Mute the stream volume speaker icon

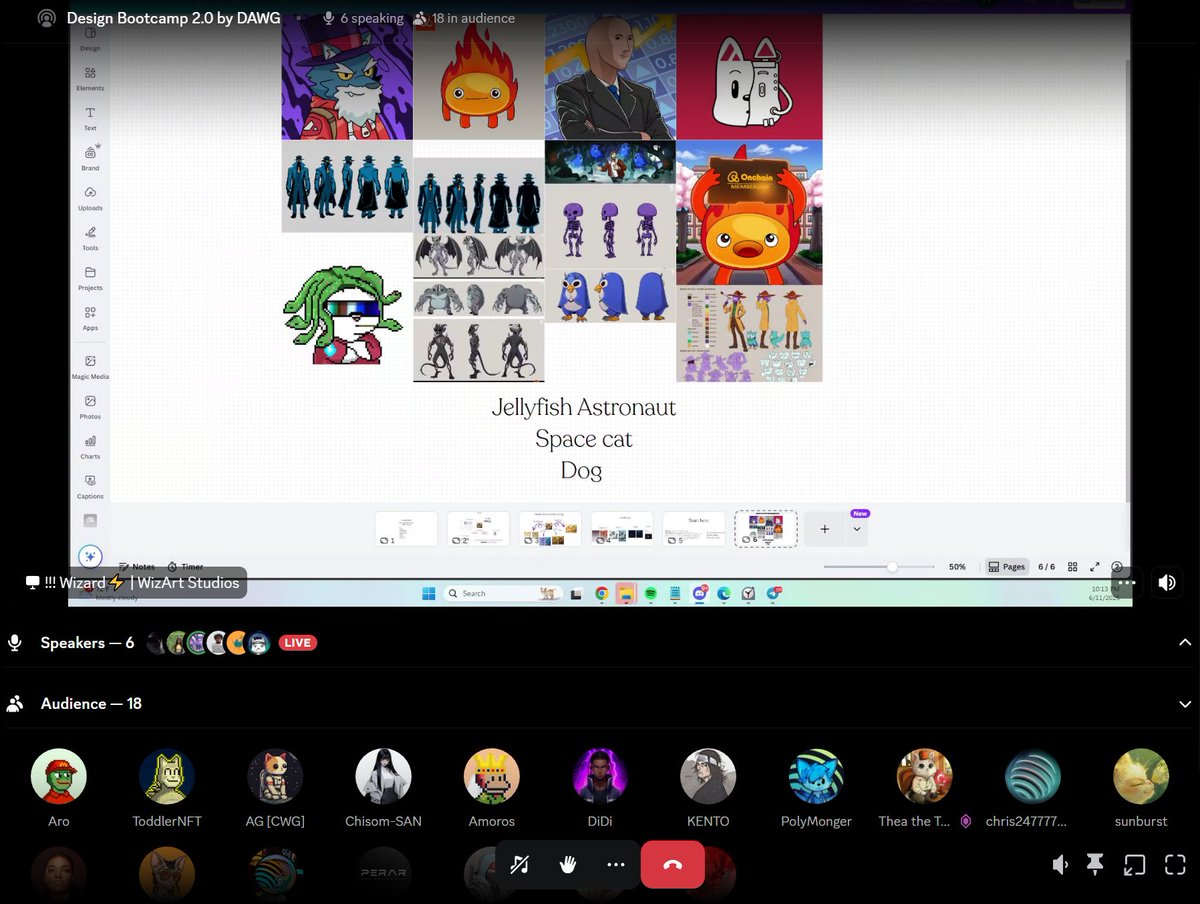coord(1167,582)
